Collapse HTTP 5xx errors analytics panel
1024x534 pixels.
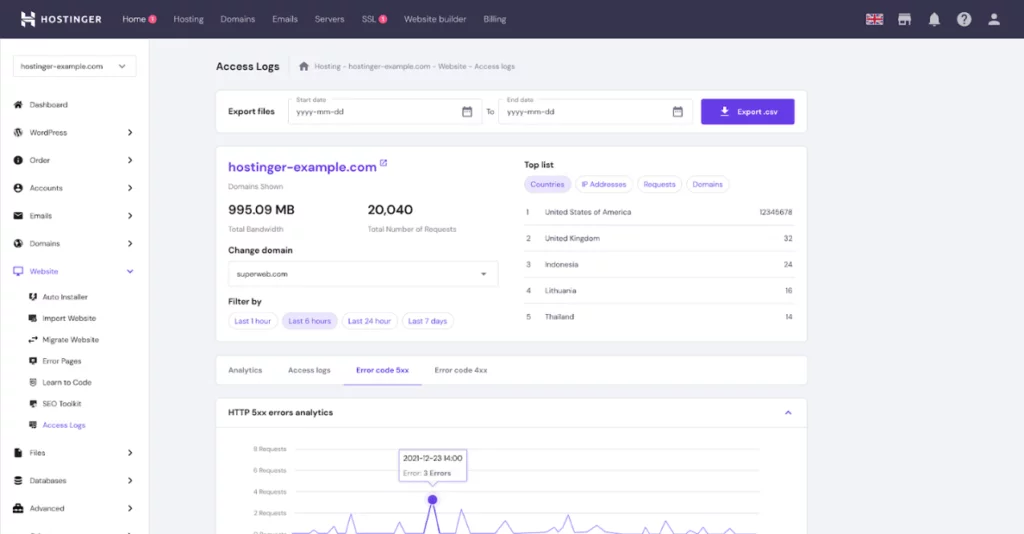(788, 413)
